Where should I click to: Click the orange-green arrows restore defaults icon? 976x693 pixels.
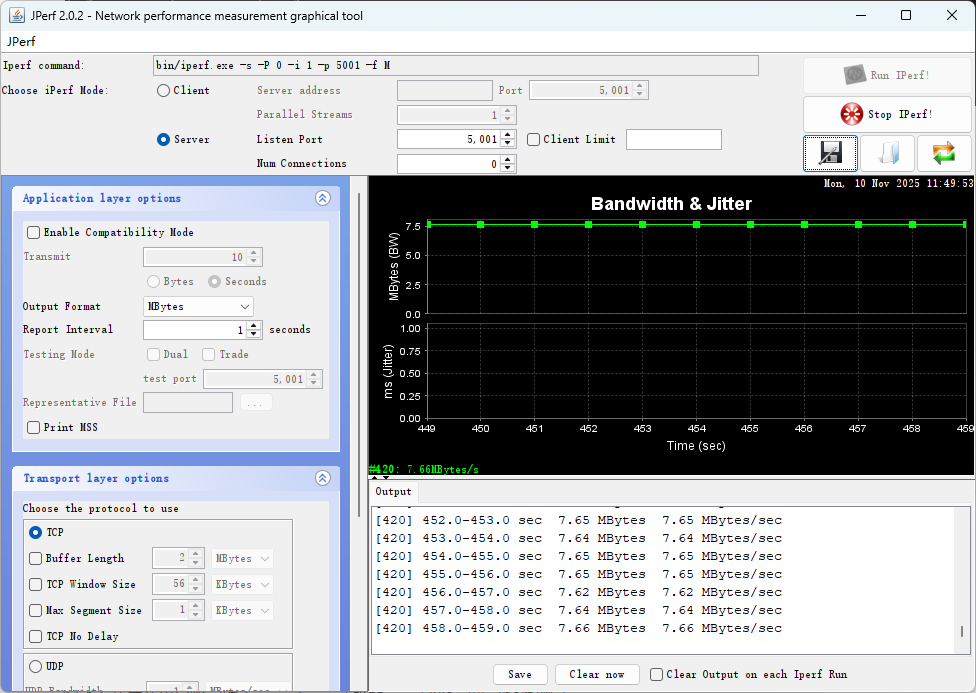pyautogui.click(x=944, y=154)
